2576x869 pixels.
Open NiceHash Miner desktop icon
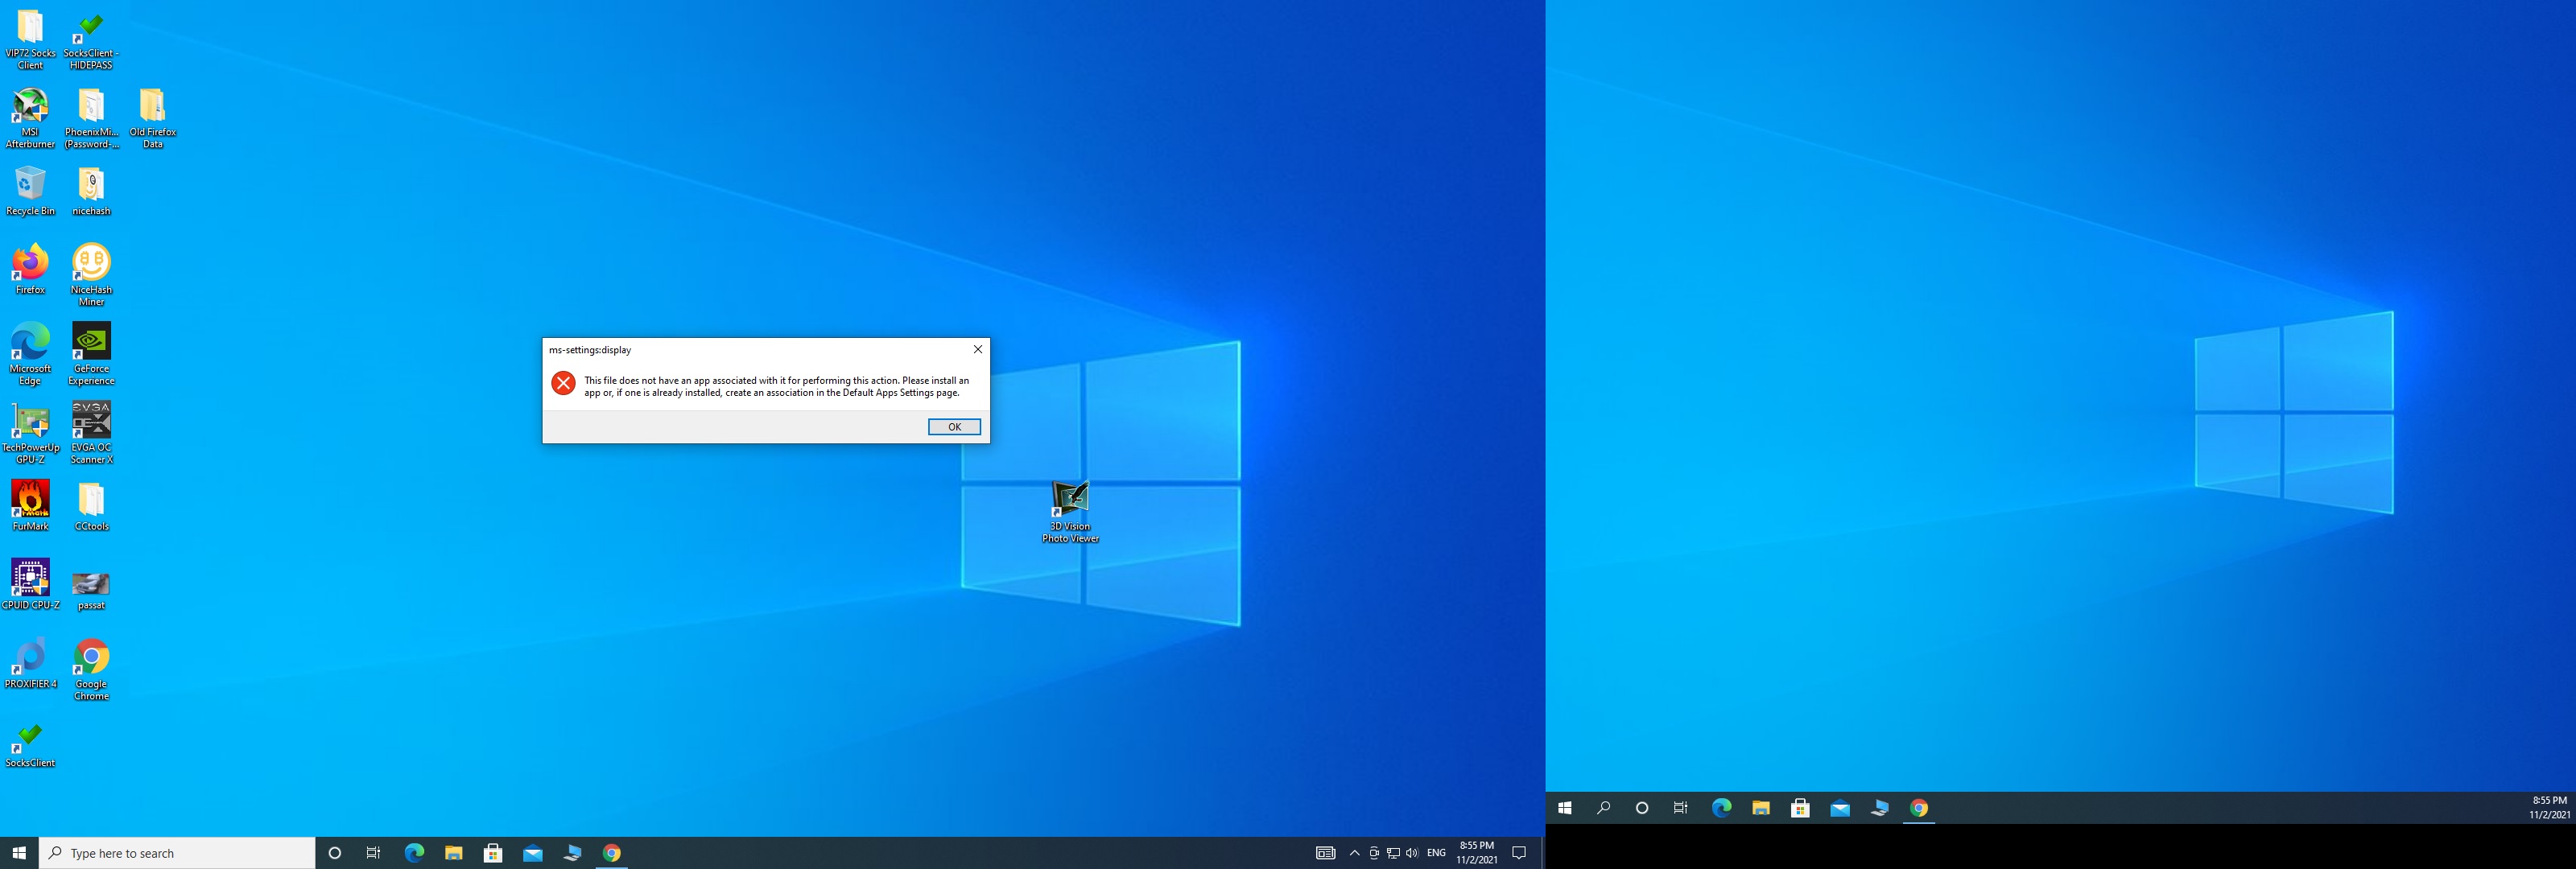point(91,263)
